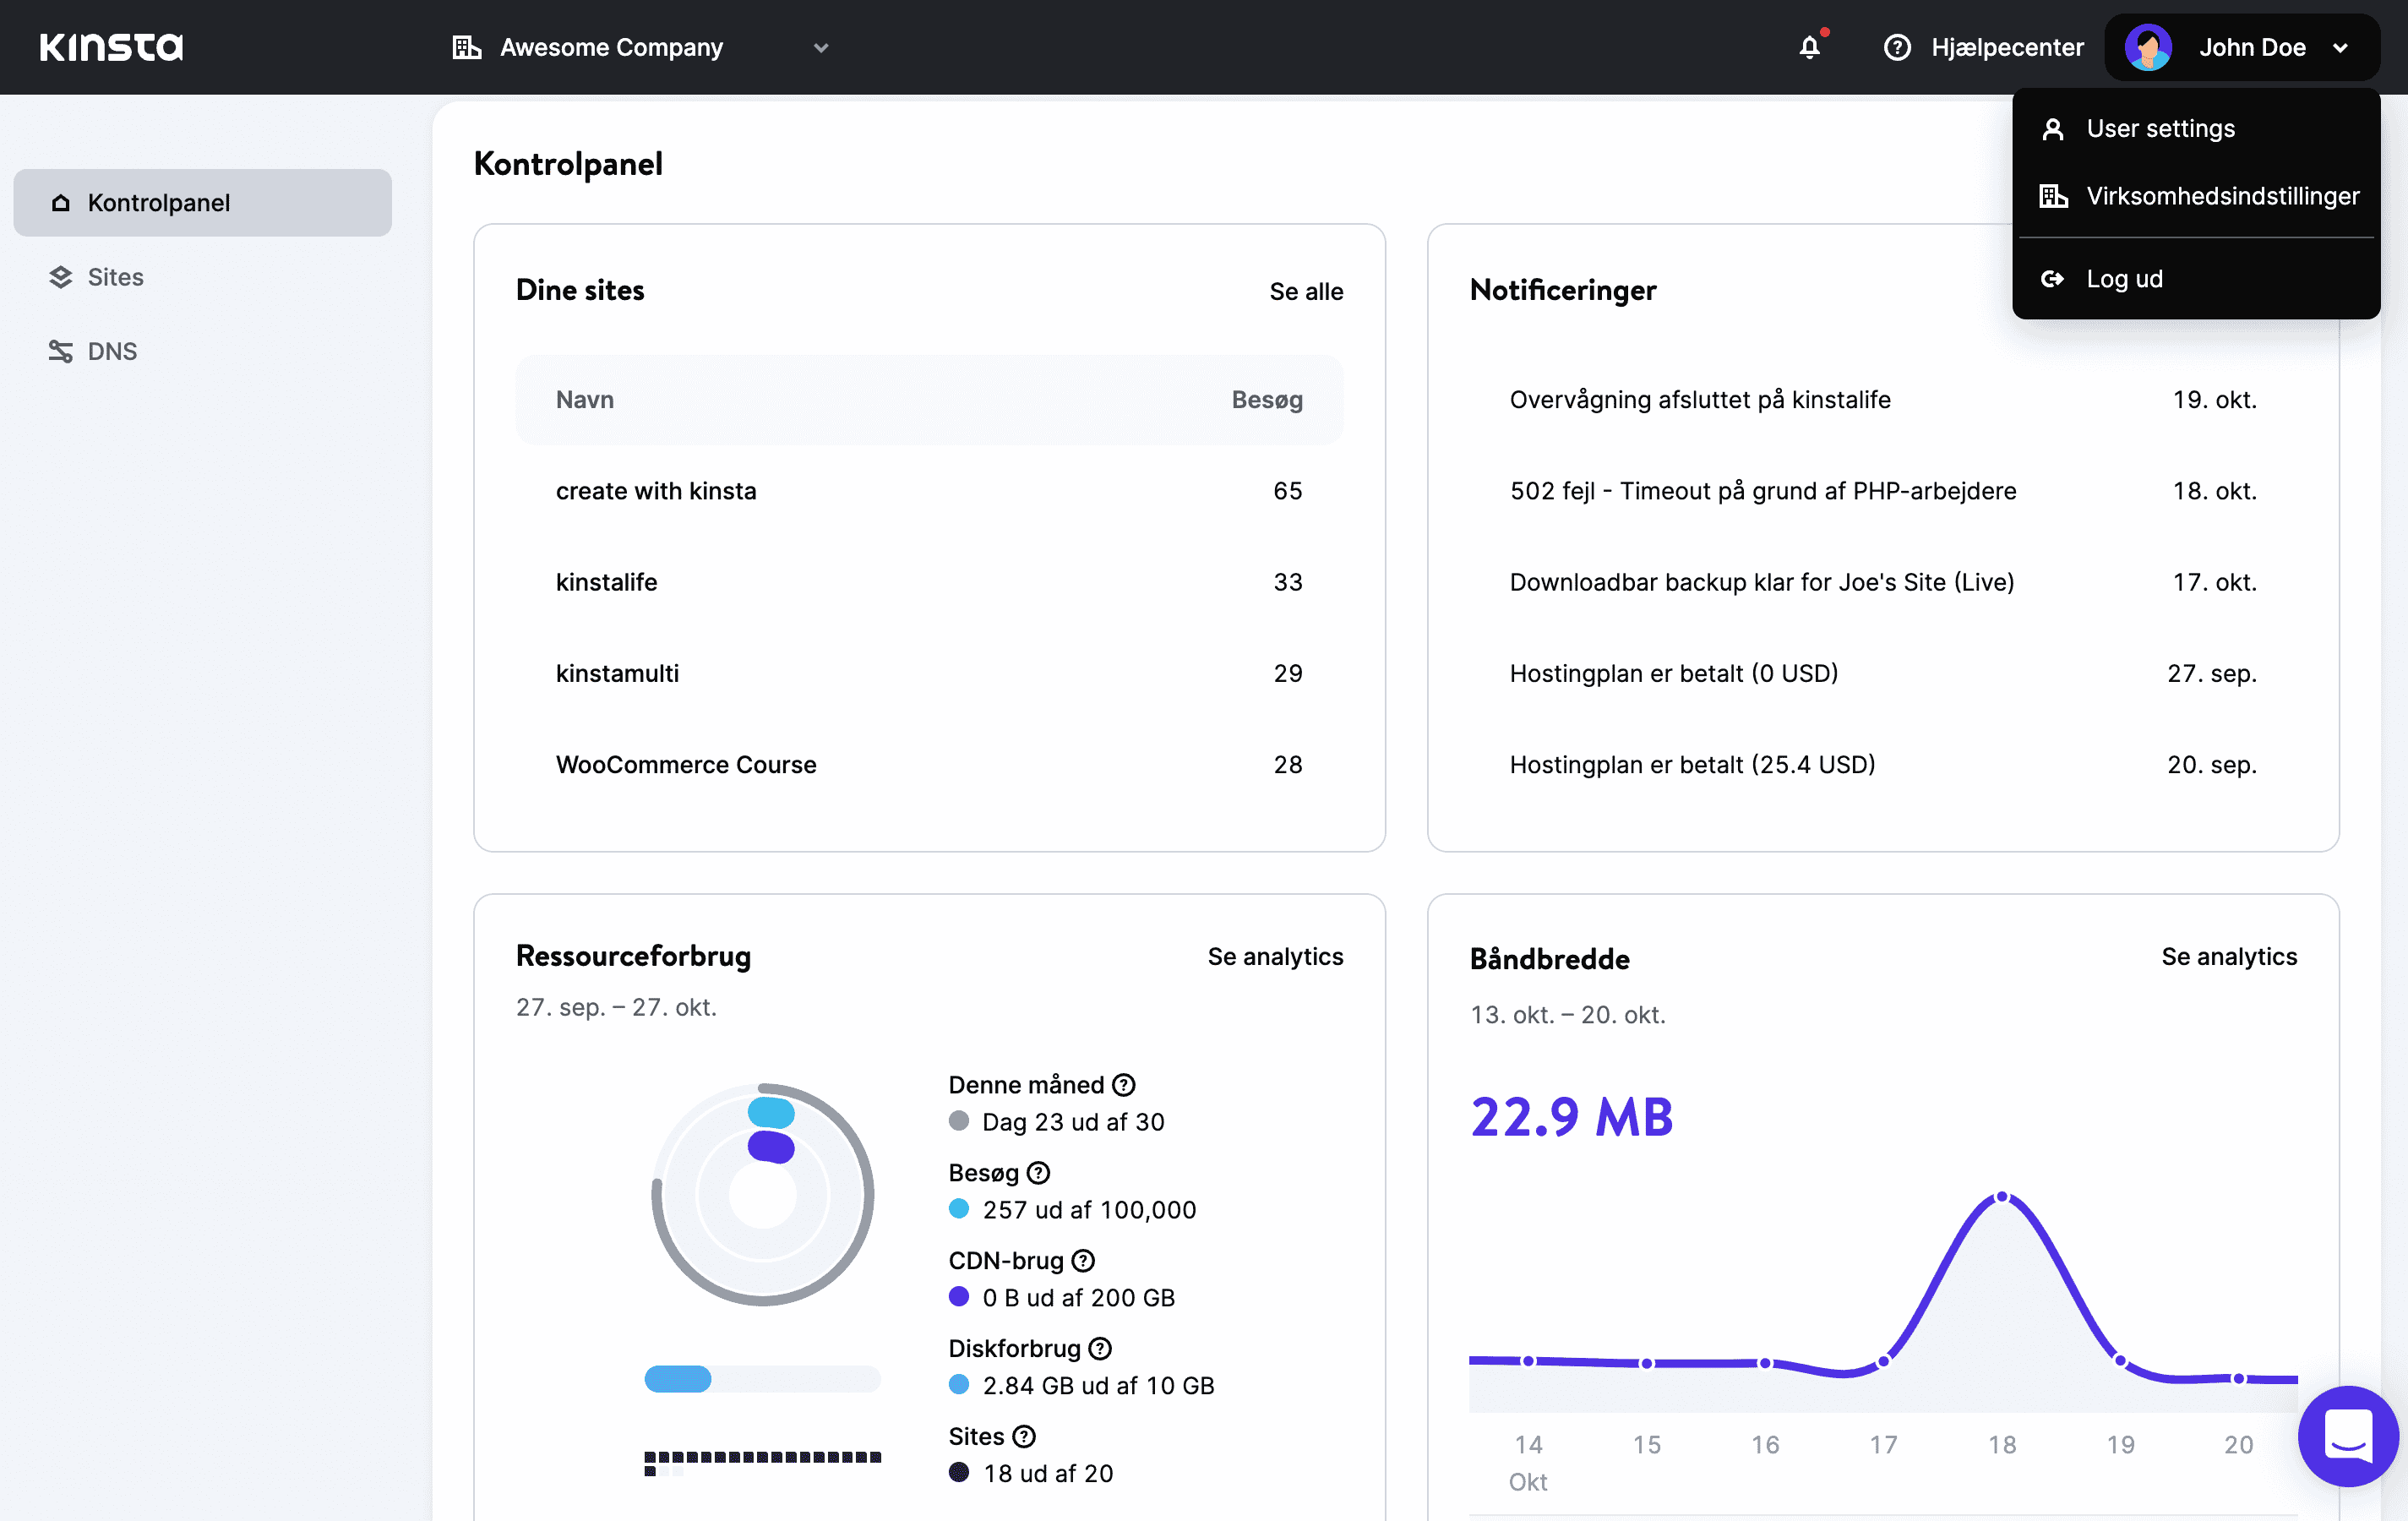Image resolution: width=2408 pixels, height=1521 pixels.
Task: Open the Intercom chat bubble
Action: [x=2348, y=1437]
